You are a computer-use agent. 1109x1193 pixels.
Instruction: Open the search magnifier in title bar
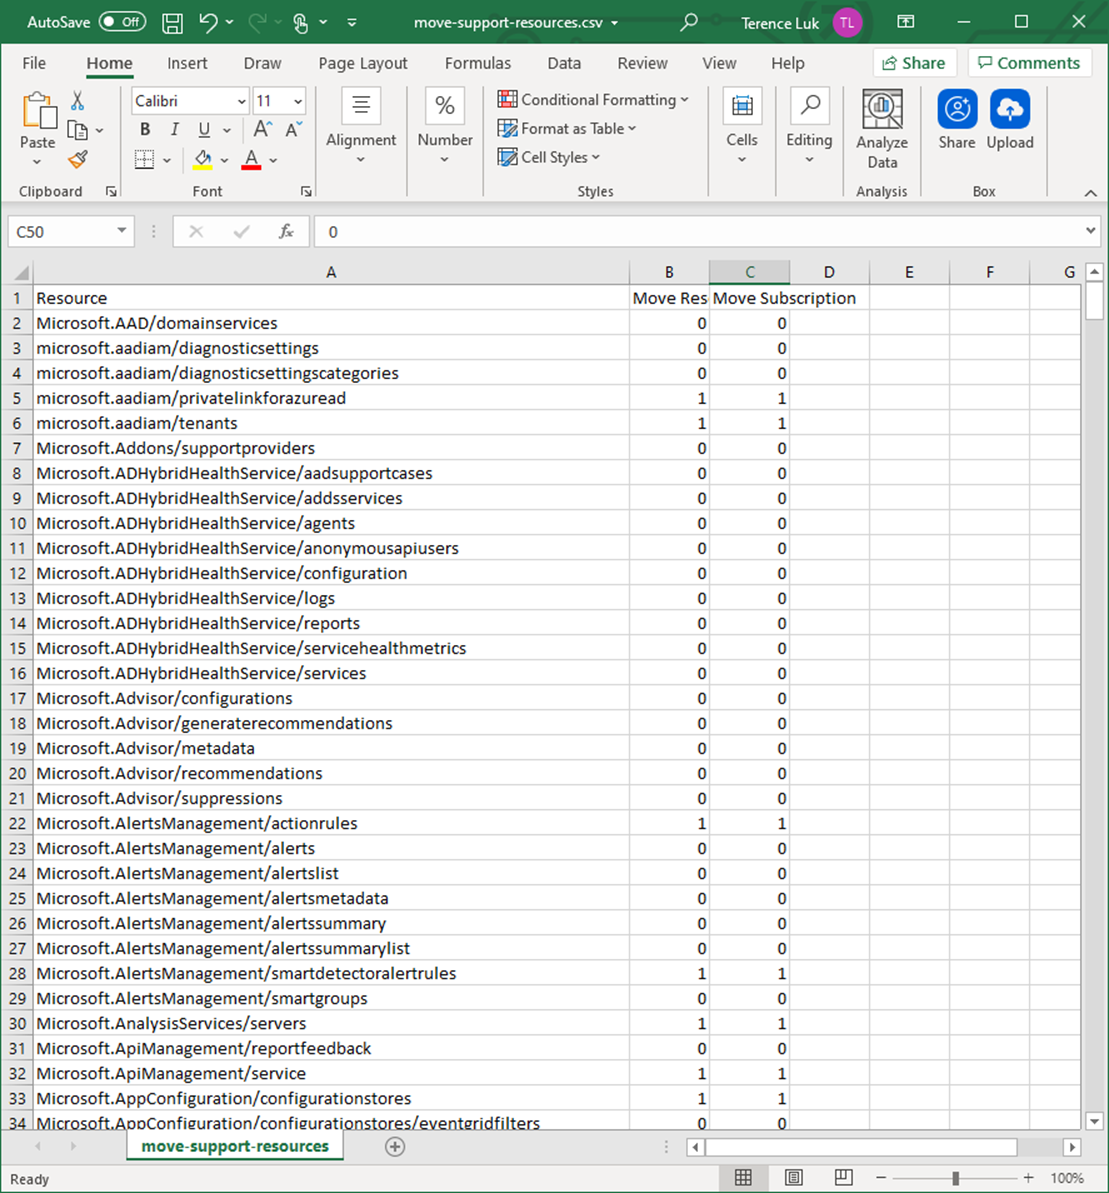click(x=688, y=22)
